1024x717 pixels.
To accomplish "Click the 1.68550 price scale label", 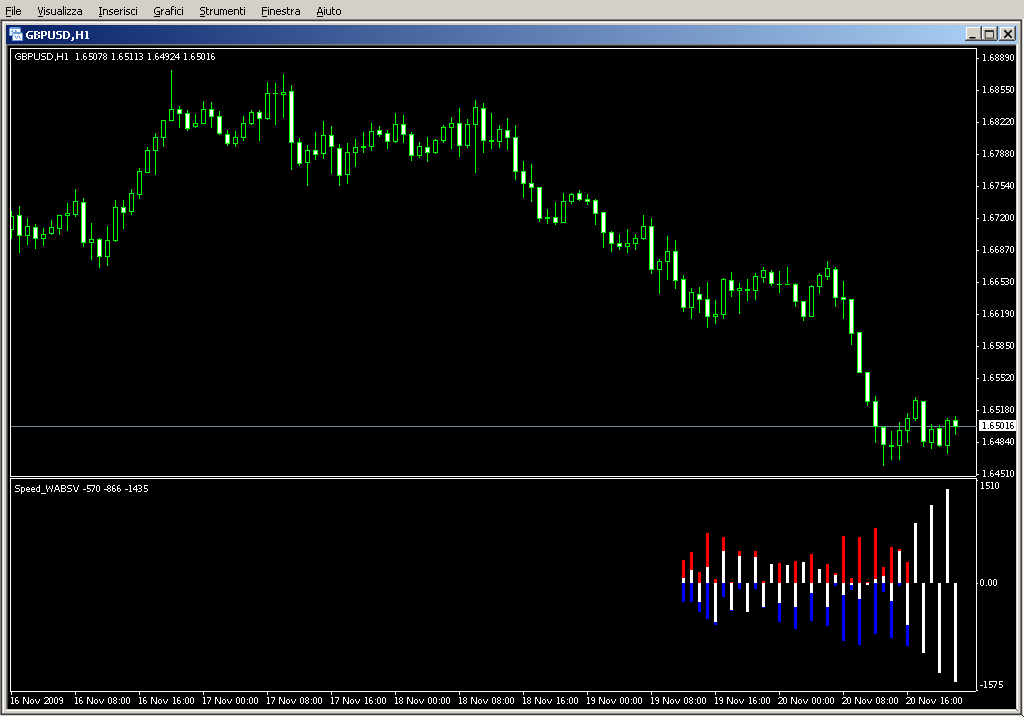I will [999, 89].
